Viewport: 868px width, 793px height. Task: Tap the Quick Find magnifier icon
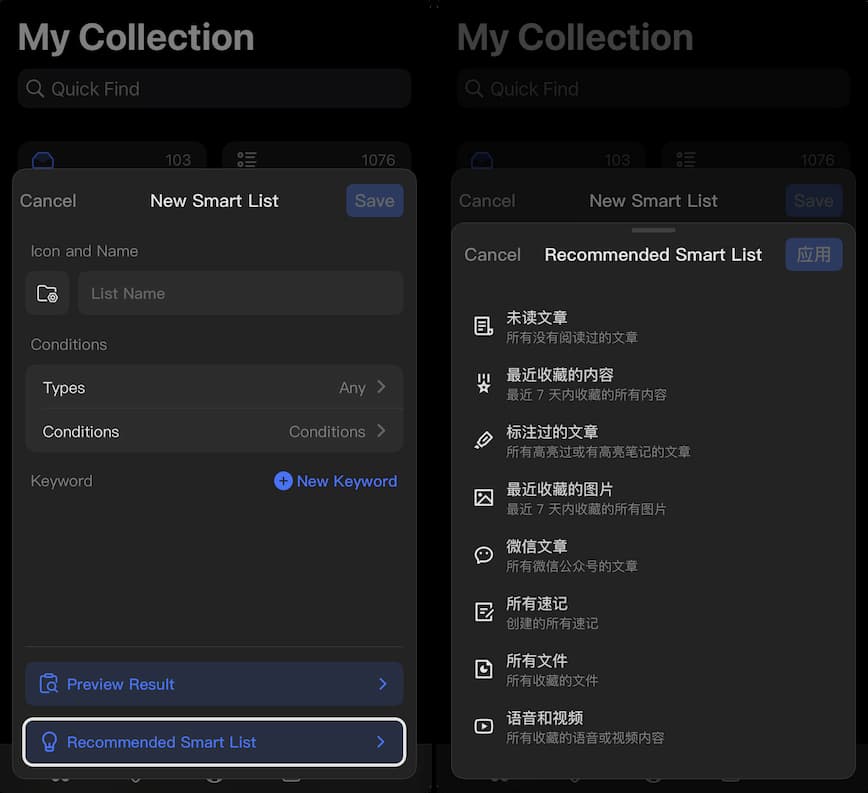(35, 88)
